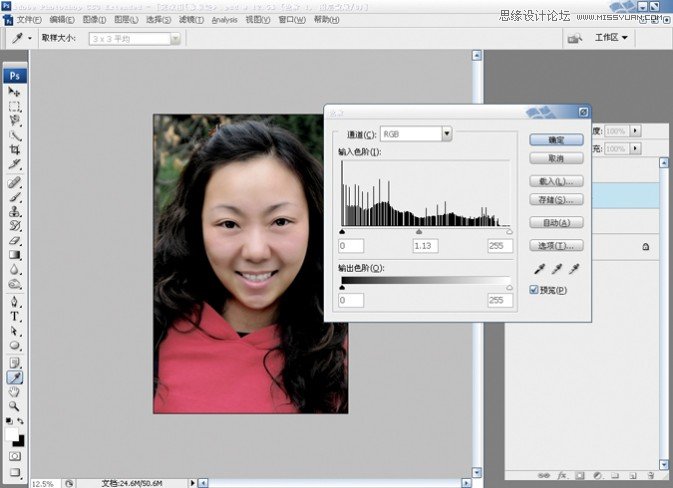Open the 通道 channel RGB dropdown

tap(447, 134)
